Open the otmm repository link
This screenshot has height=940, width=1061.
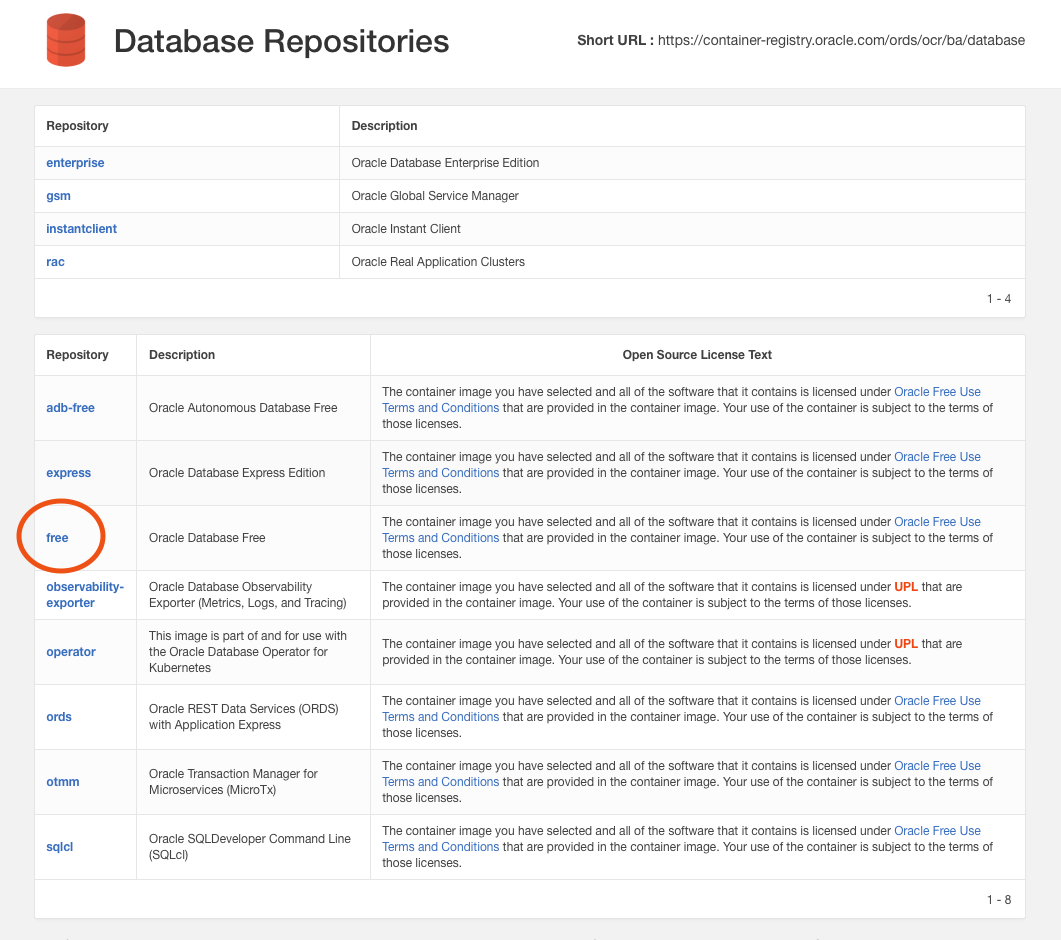[63, 782]
